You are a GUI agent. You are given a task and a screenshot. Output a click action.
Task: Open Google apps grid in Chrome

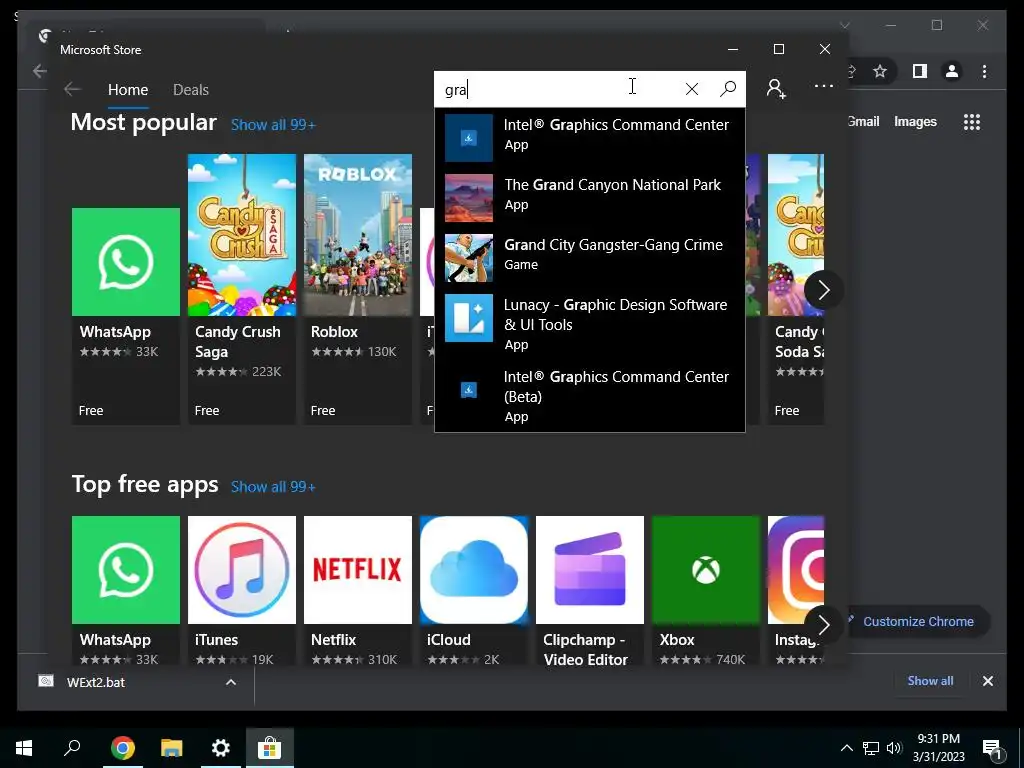[x=972, y=122]
